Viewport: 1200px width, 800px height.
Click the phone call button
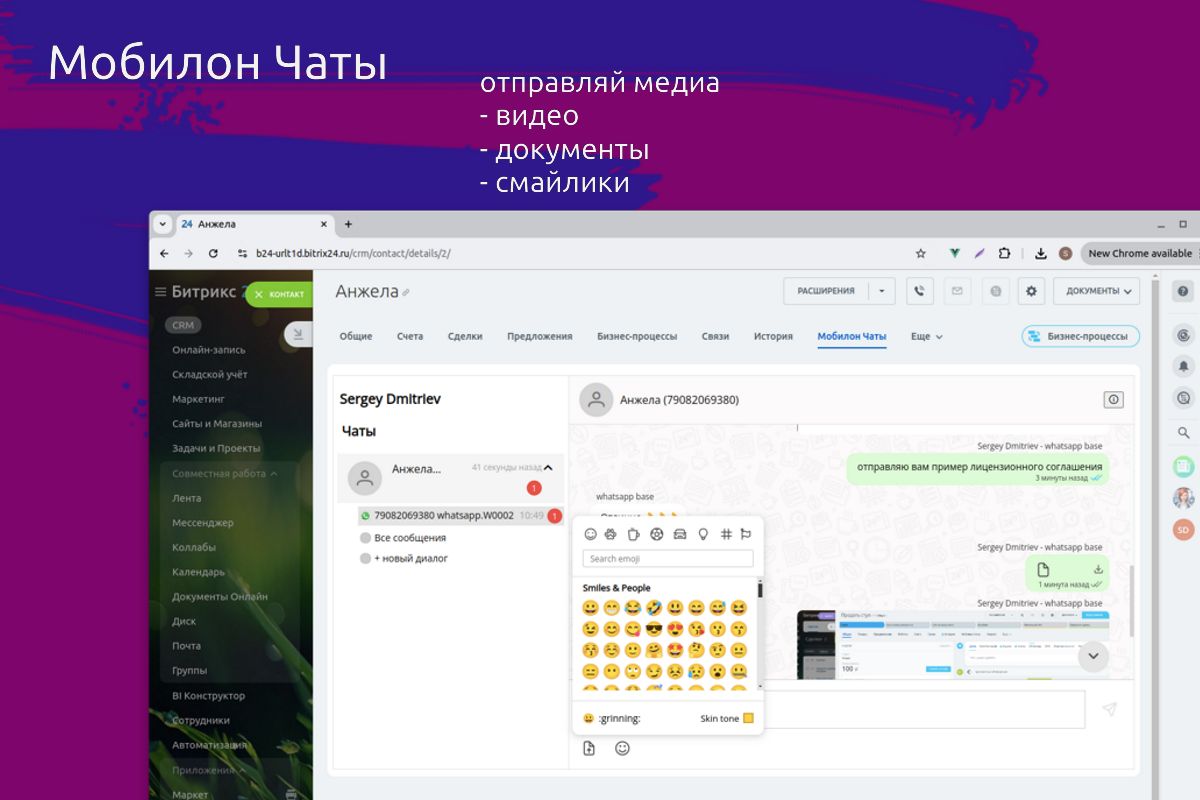click(x=920, y=291)
